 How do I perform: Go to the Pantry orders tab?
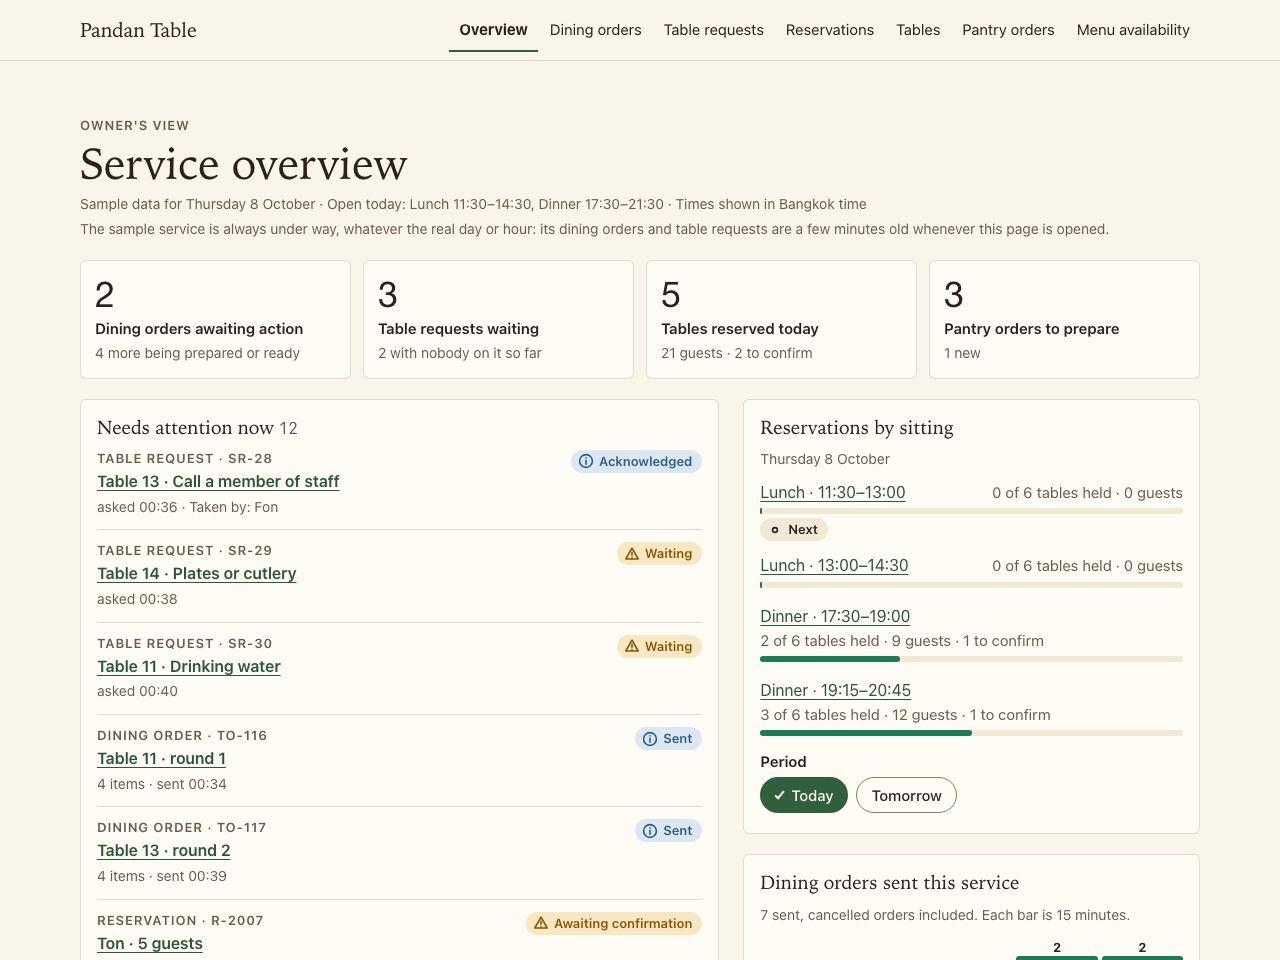pos(1008,30)
